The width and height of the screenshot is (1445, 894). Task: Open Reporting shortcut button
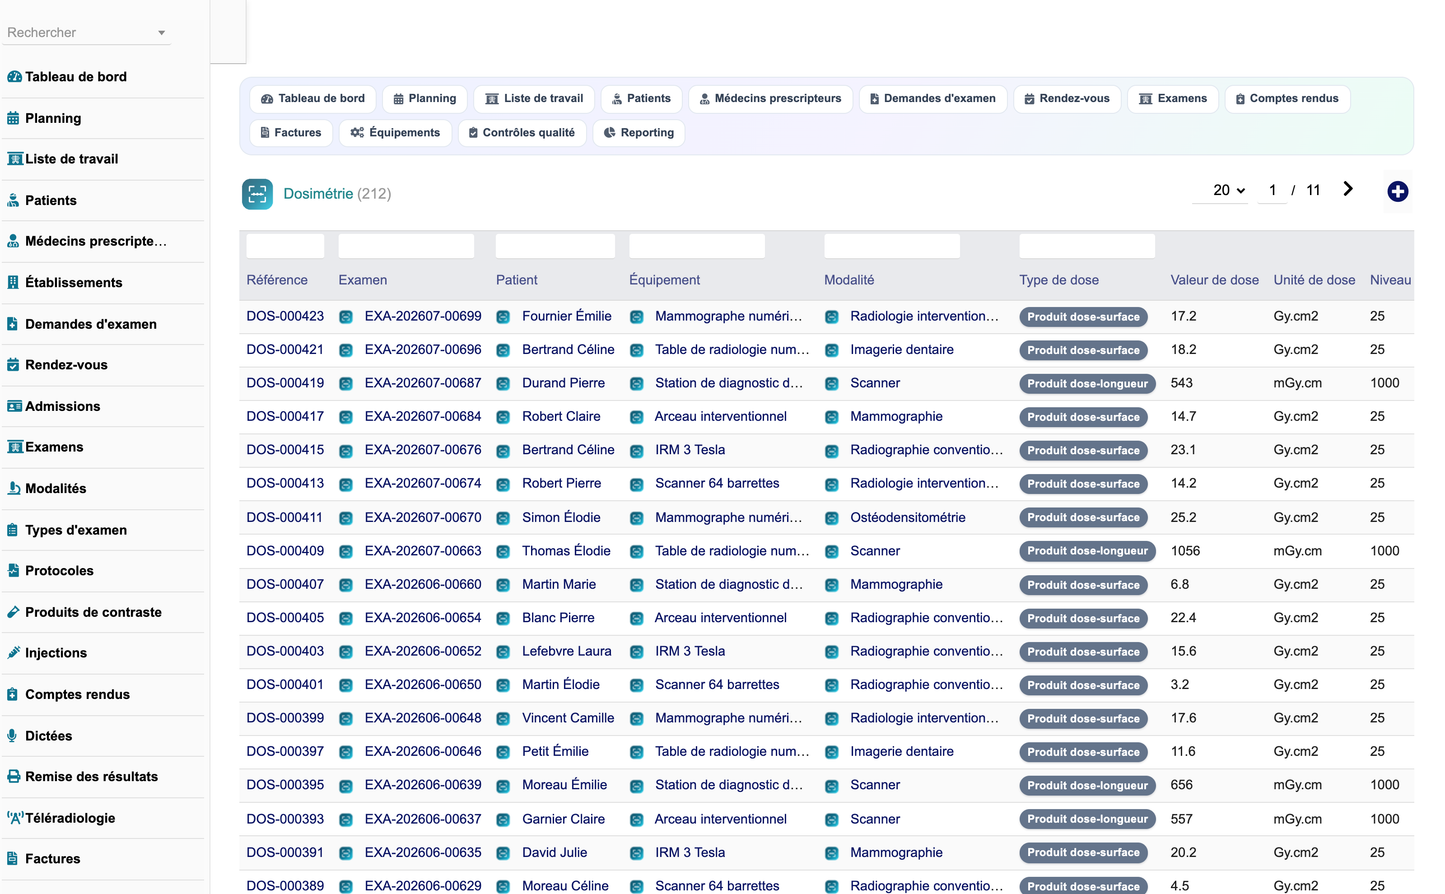639,133
